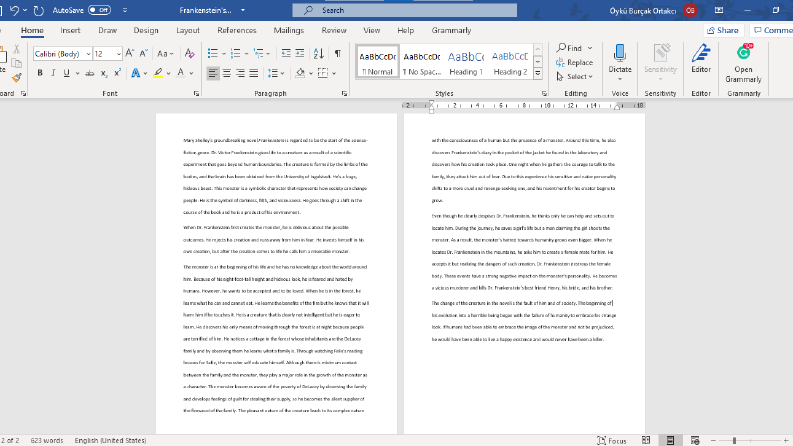Screen dimensions: 793x446
Task: Open Find options dropdown arrow
Action: click(589, 48)
